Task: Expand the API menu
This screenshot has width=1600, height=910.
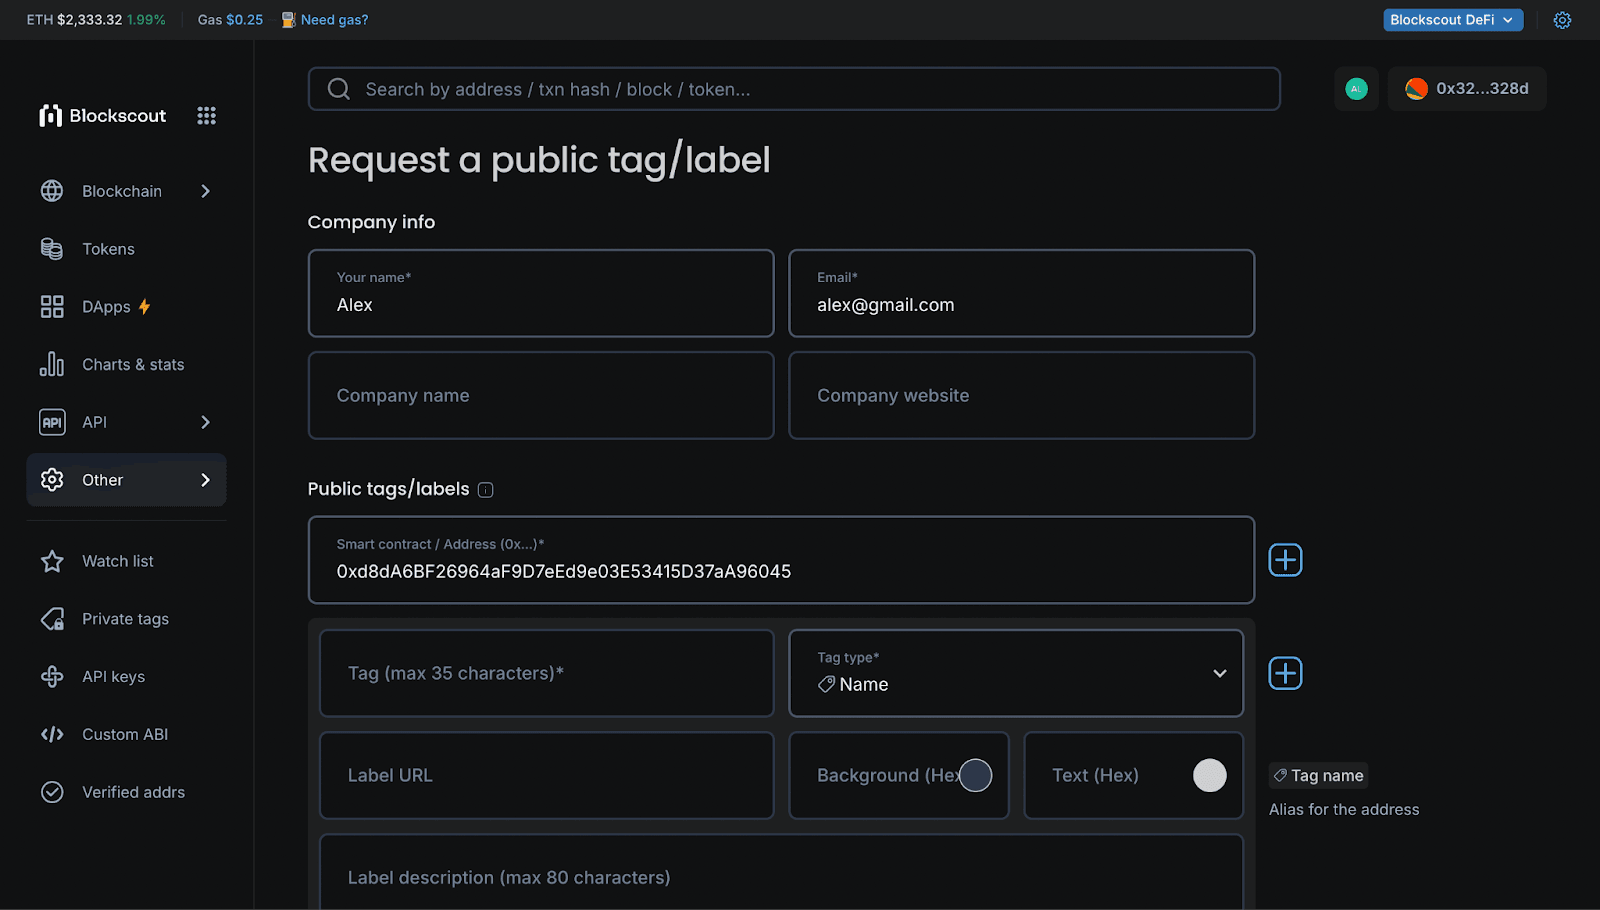Action: tap(93, 421)
